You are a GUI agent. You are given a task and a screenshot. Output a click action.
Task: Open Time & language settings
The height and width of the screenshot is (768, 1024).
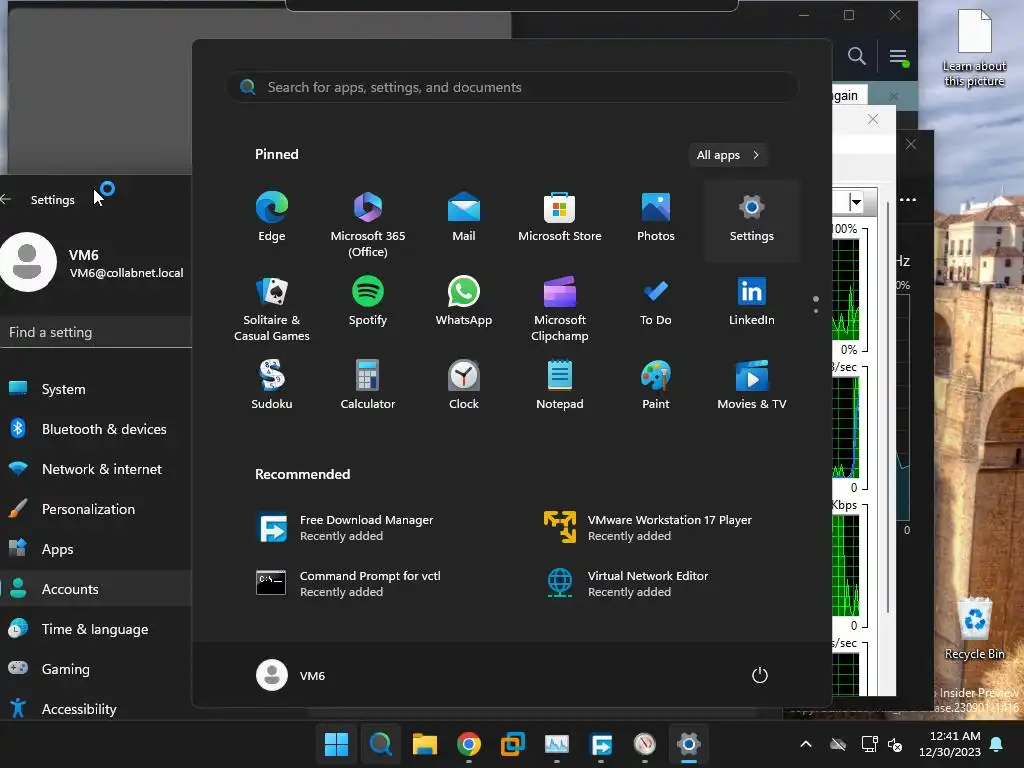(x=96, y=629)
